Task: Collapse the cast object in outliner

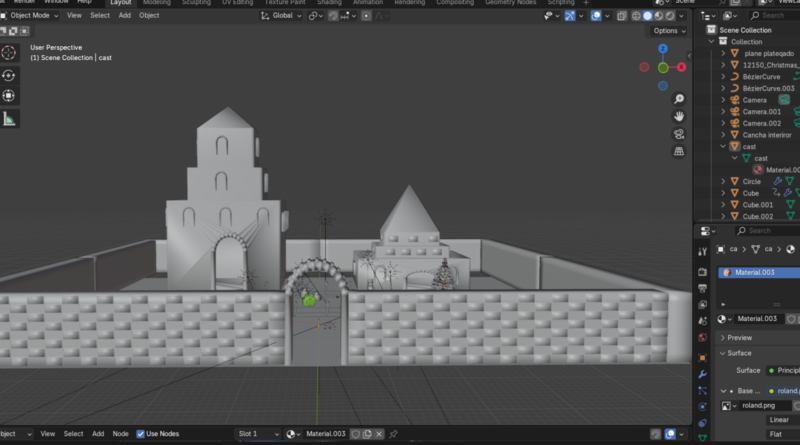Action: 723,146
